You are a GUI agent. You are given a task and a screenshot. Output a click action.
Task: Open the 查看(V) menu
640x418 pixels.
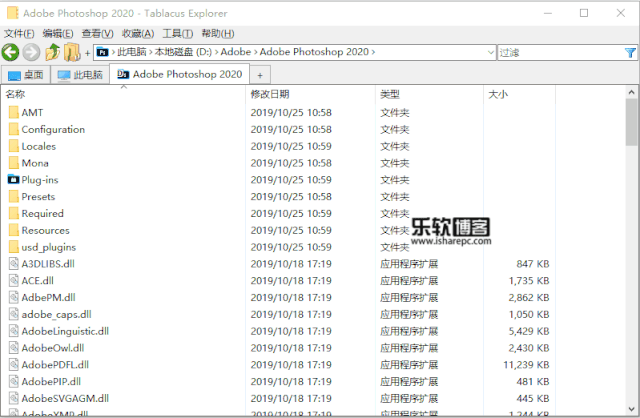coord(98,33)
